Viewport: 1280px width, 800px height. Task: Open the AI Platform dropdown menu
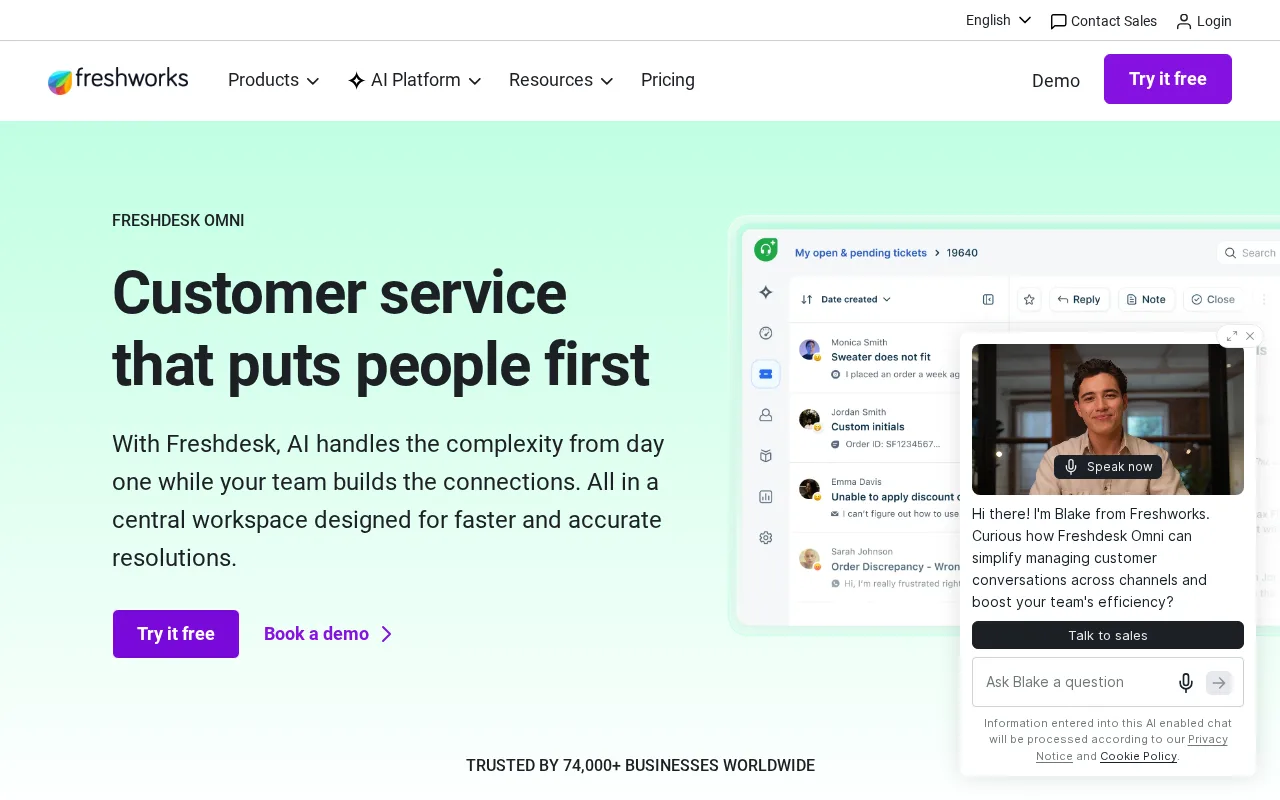point(414,80)
